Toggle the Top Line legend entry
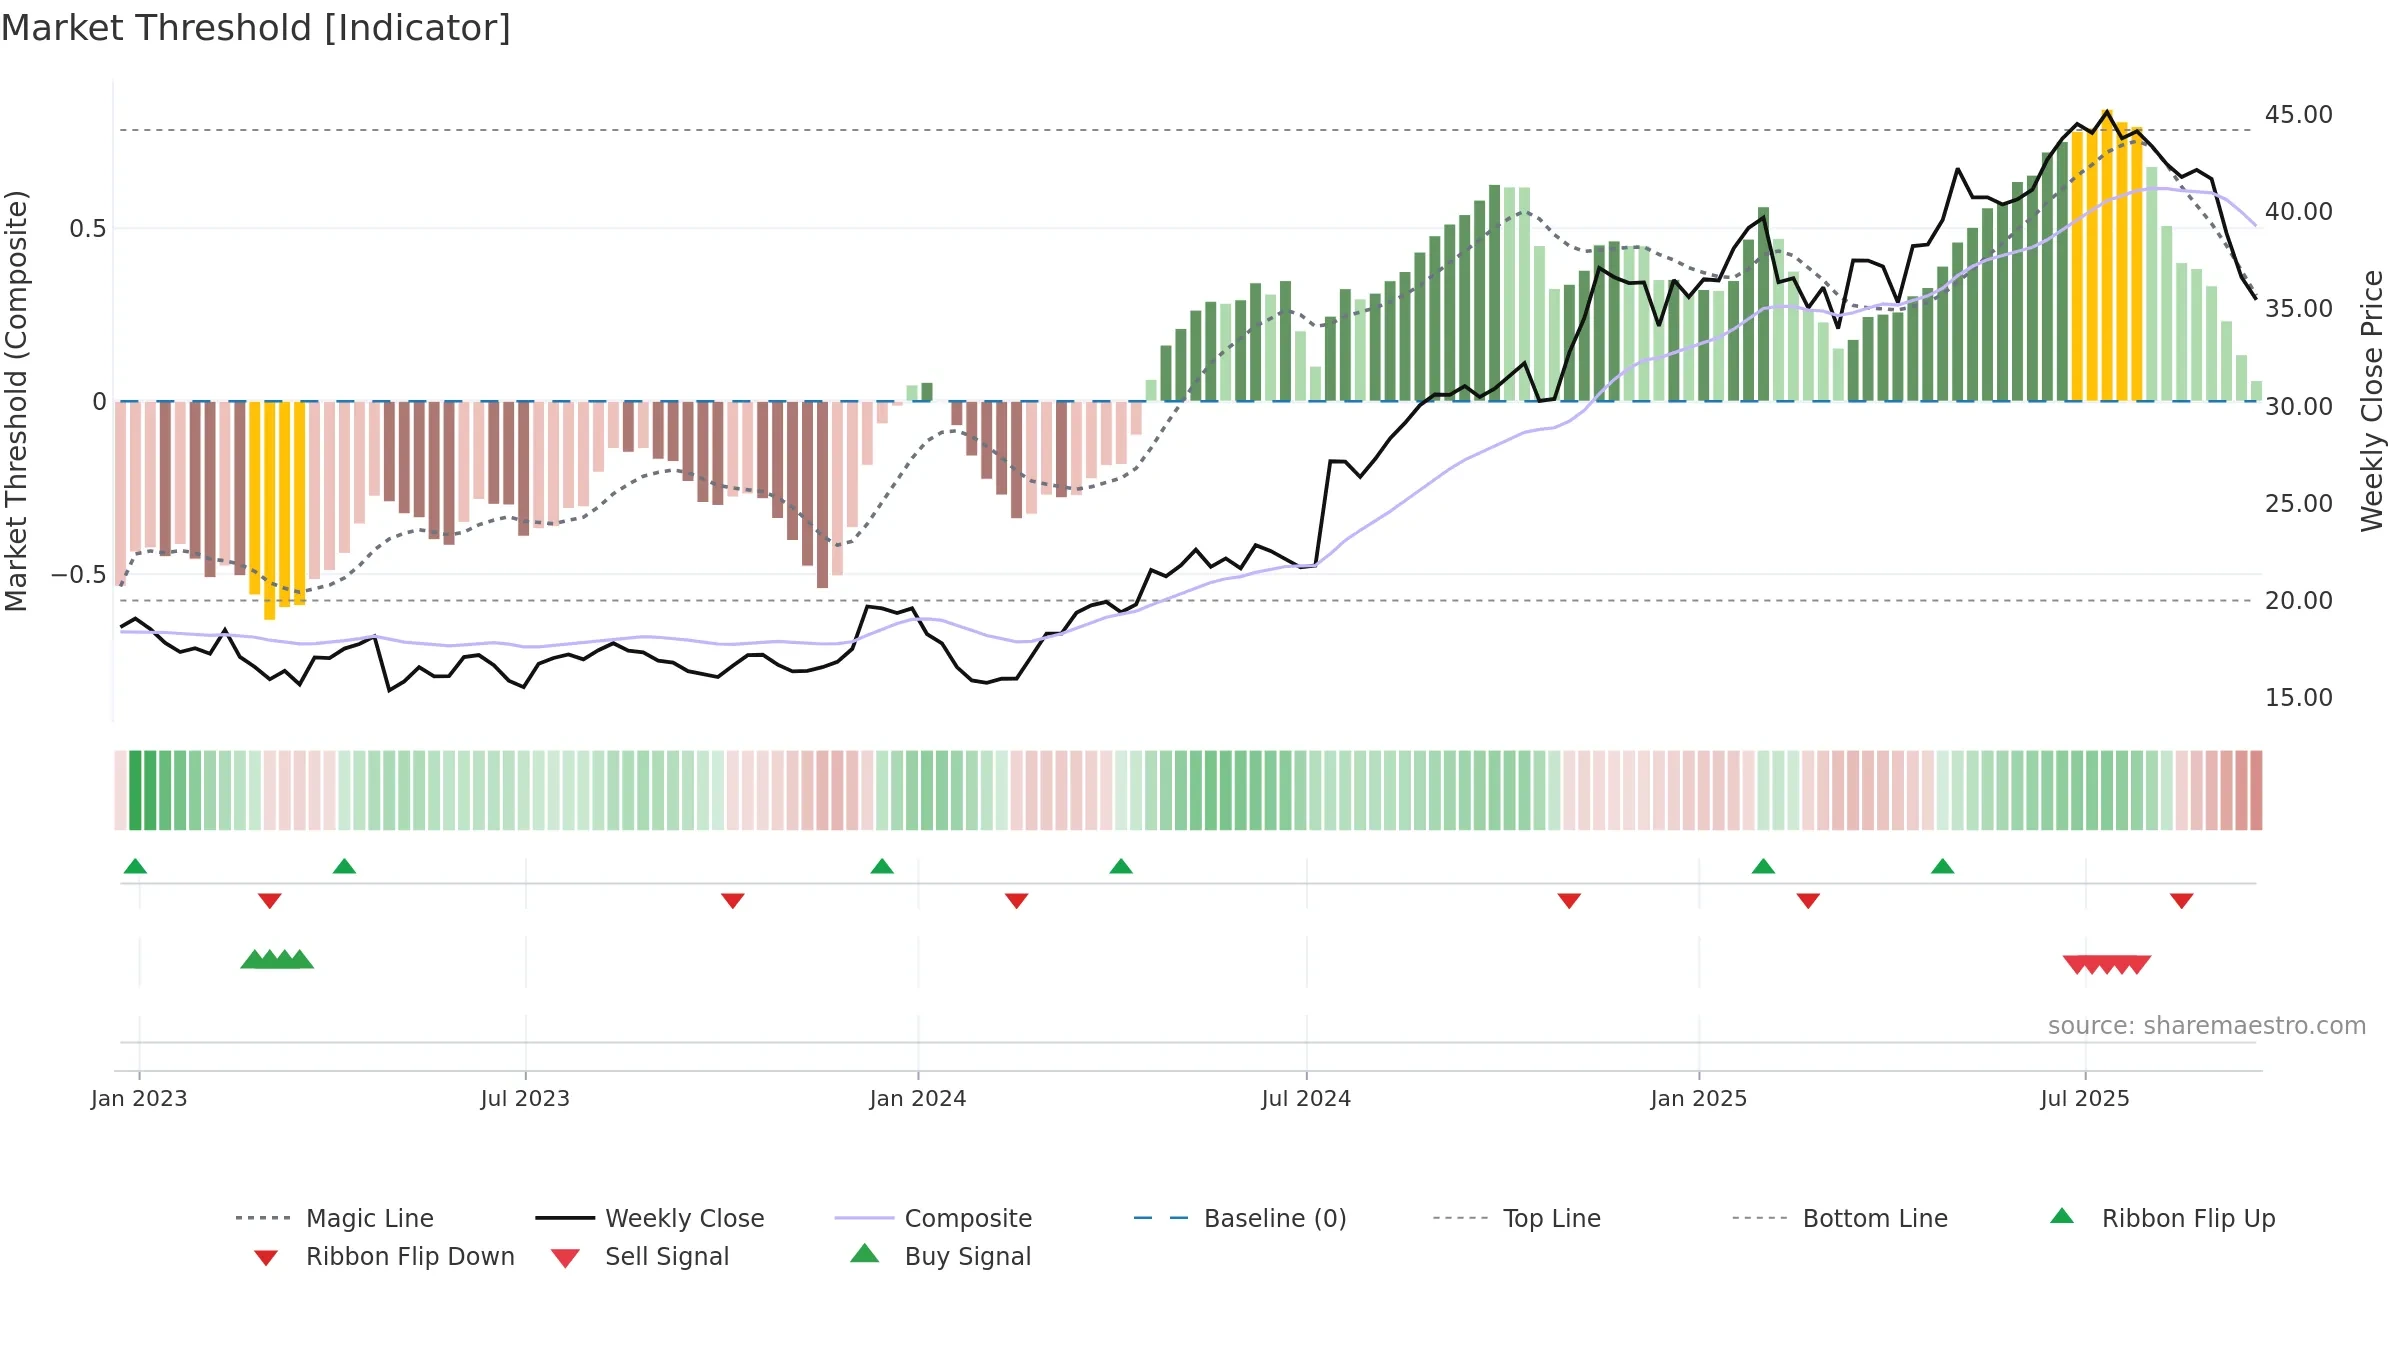The height and width of the screenshot is (1350, 2400). (x=1517, y=1218)
